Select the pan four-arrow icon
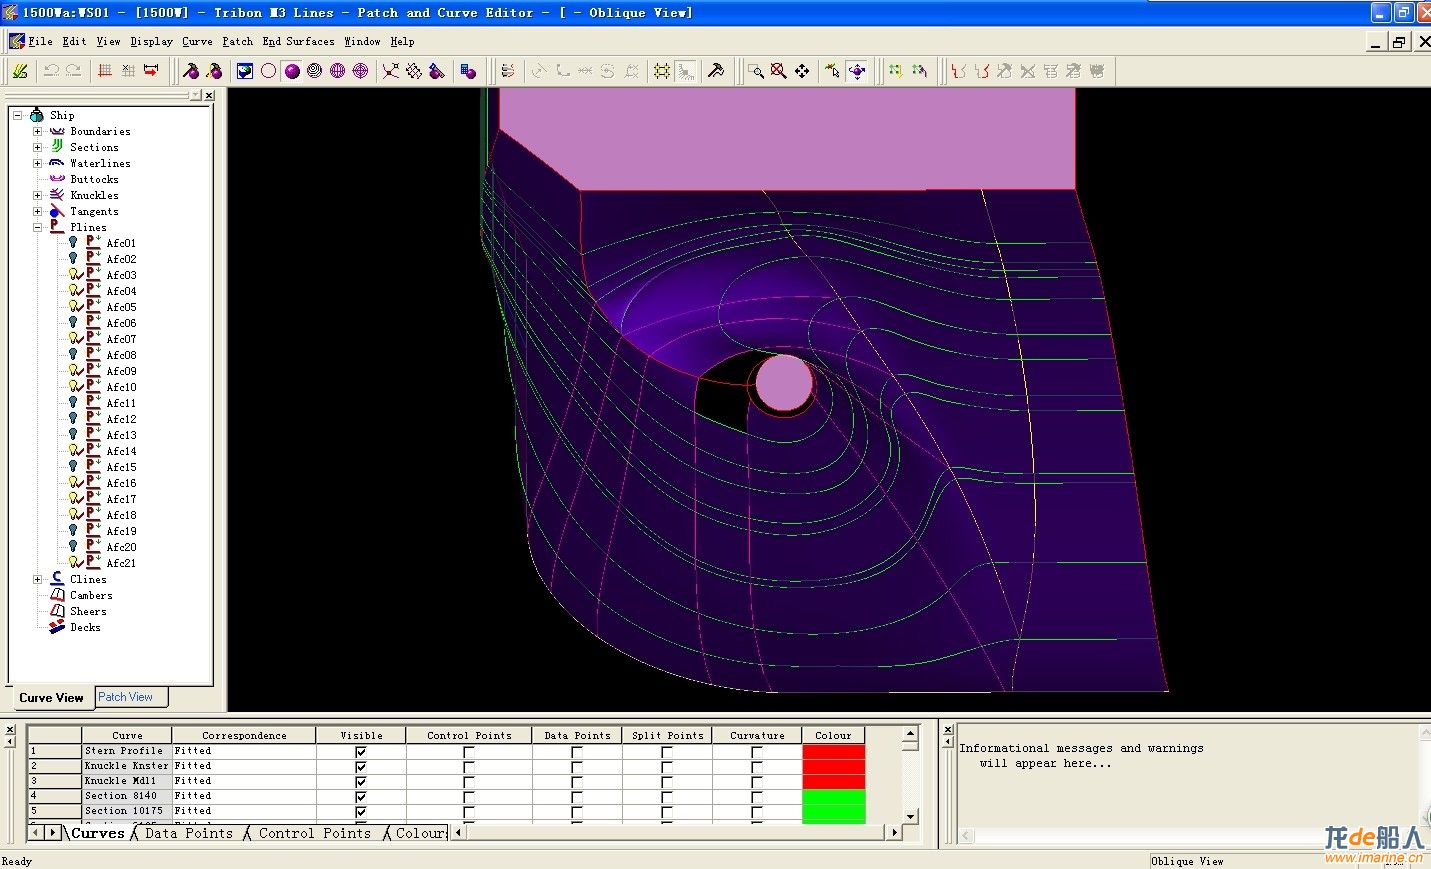This screenshot has height=869, width=1431. [802, 71]
